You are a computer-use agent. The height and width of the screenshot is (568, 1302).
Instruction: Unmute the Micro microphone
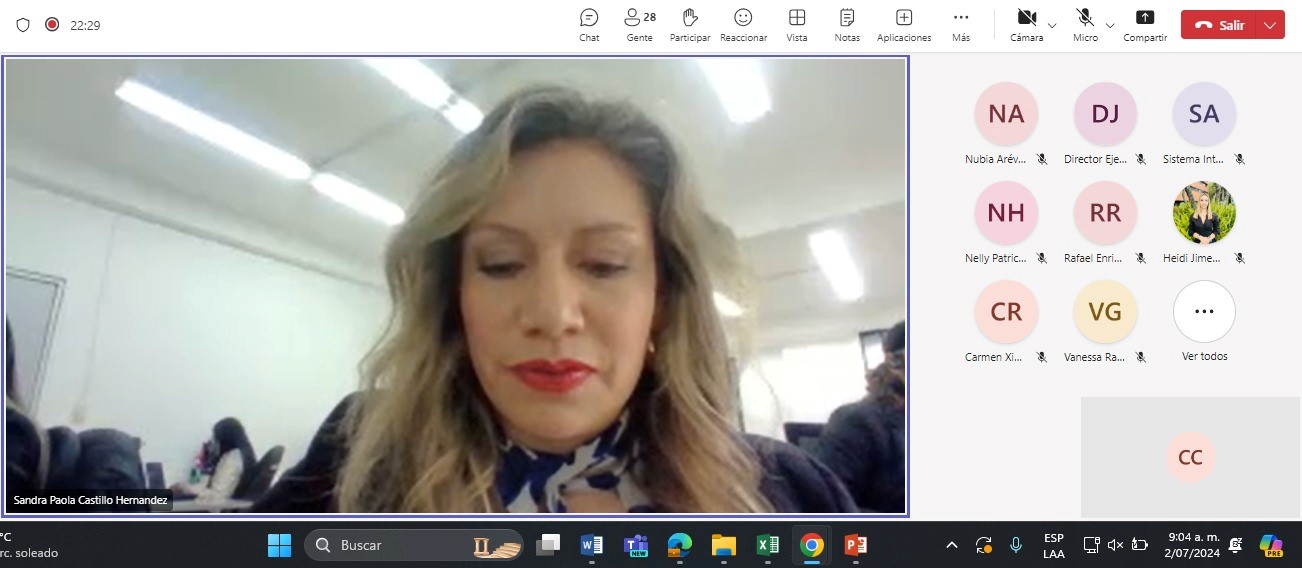pos(1085,24)
